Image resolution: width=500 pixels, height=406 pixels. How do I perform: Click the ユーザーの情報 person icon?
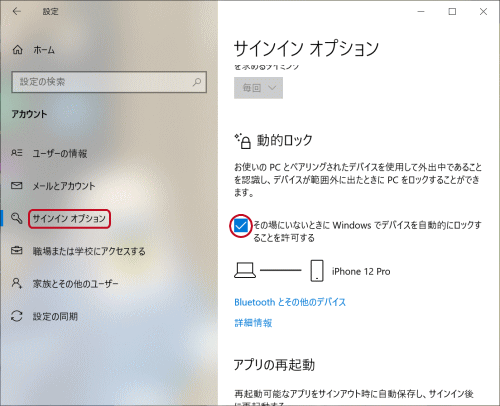(17, 153)
